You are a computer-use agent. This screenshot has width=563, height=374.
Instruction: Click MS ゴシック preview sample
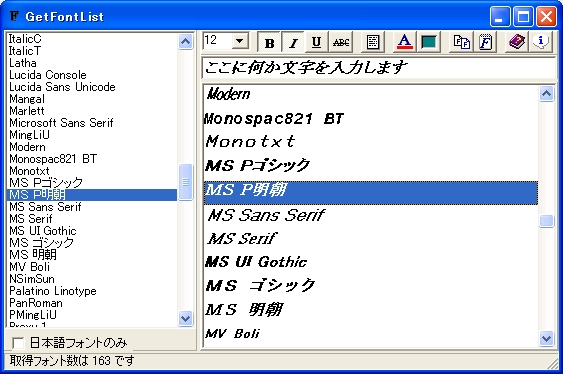[x=260, y=286]
